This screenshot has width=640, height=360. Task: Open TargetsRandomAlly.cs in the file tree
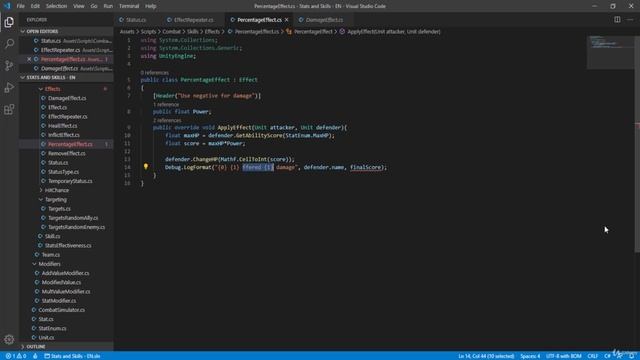pyautogui.click(x=73, y=218)
